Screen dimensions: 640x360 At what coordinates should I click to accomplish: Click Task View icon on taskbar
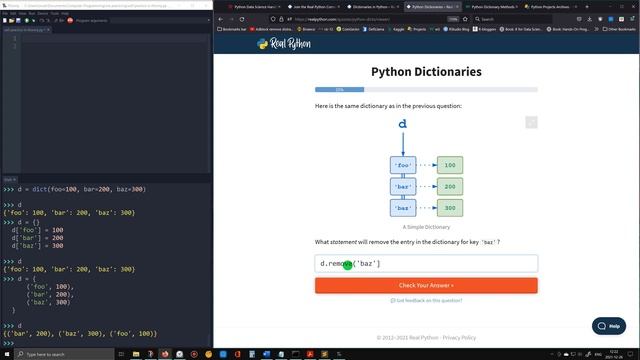tap(121, 354)
